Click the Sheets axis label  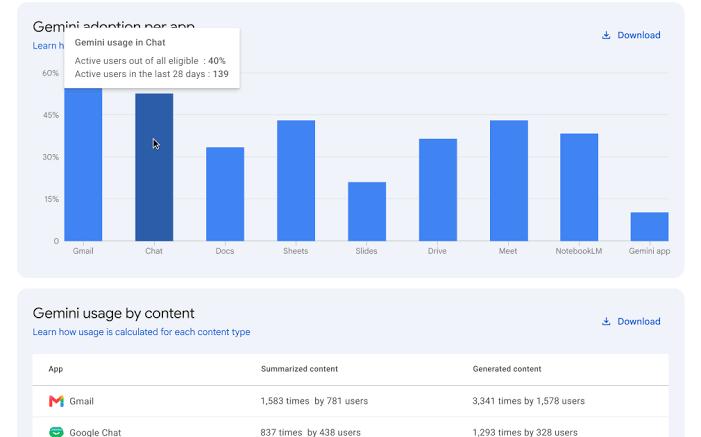click(x=296, y=251)
